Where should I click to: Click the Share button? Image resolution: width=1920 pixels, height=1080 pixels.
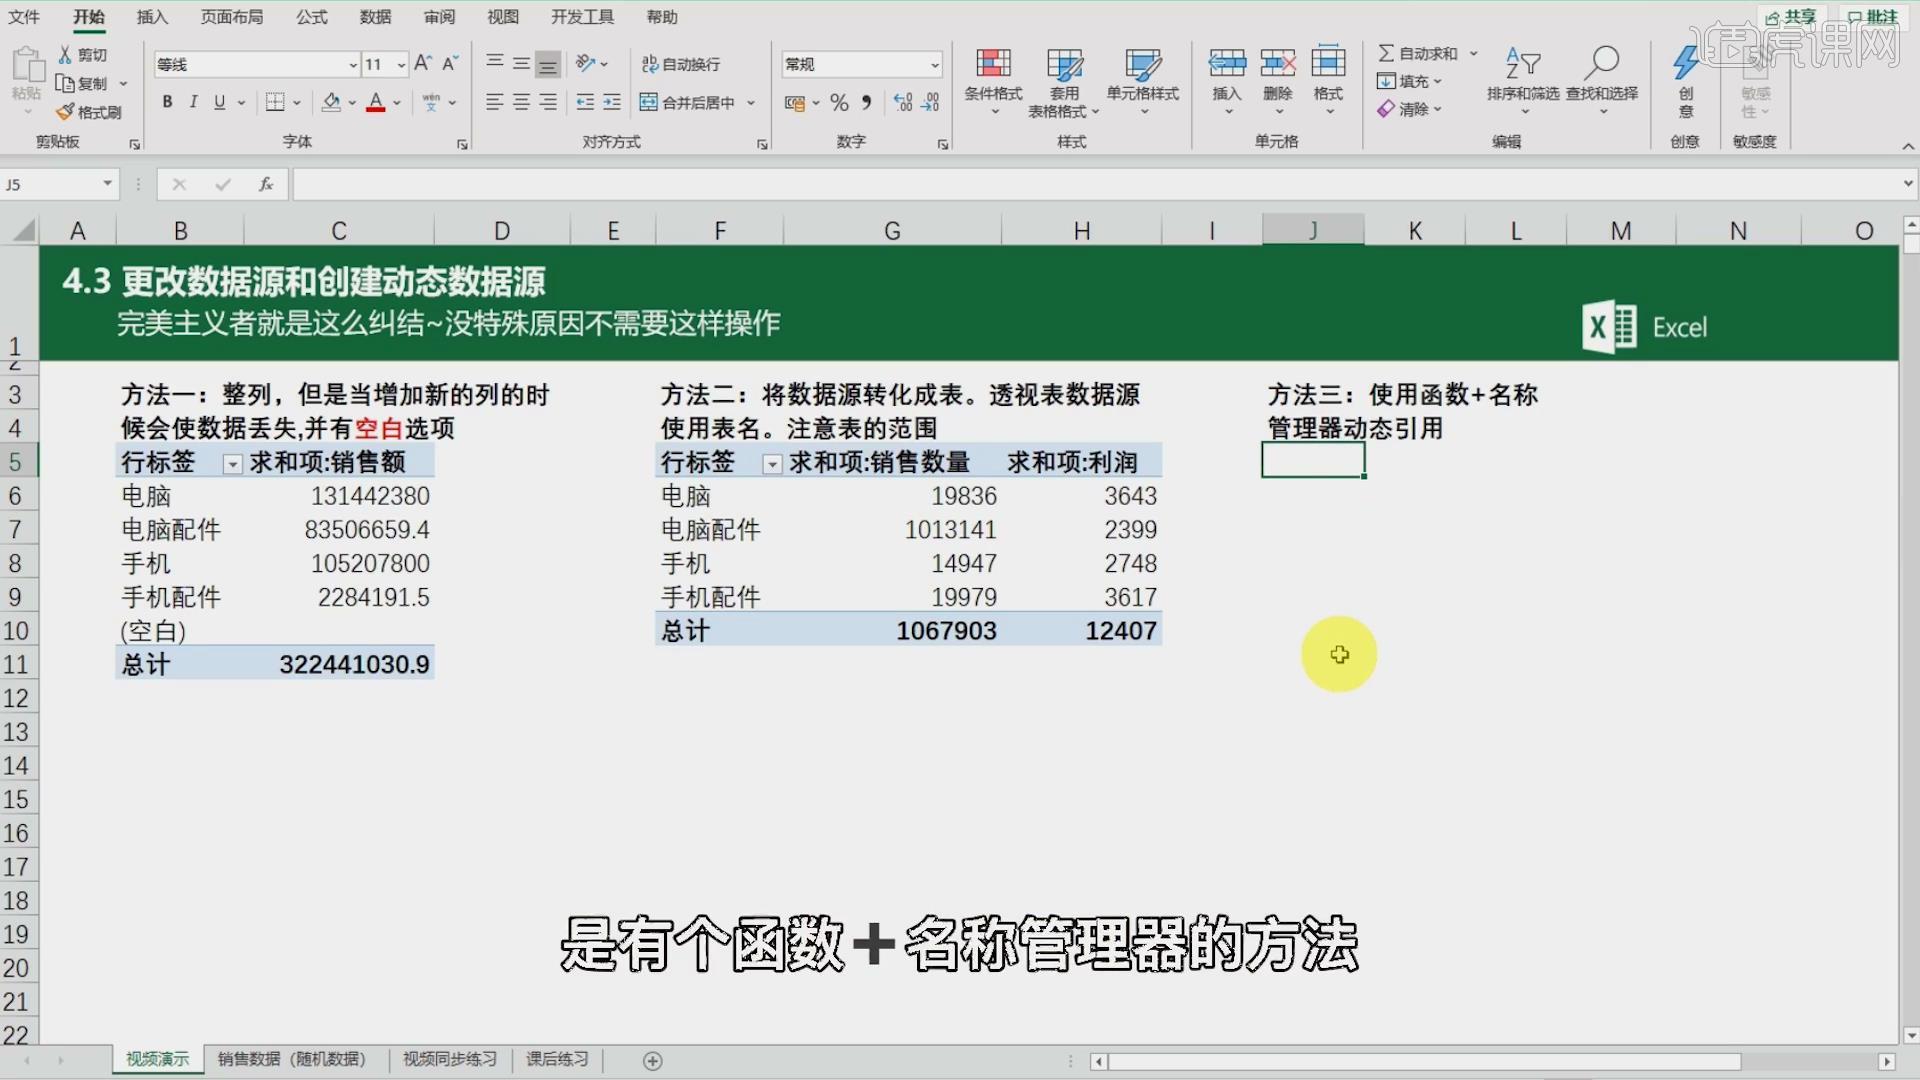(x=1790, y=17)
